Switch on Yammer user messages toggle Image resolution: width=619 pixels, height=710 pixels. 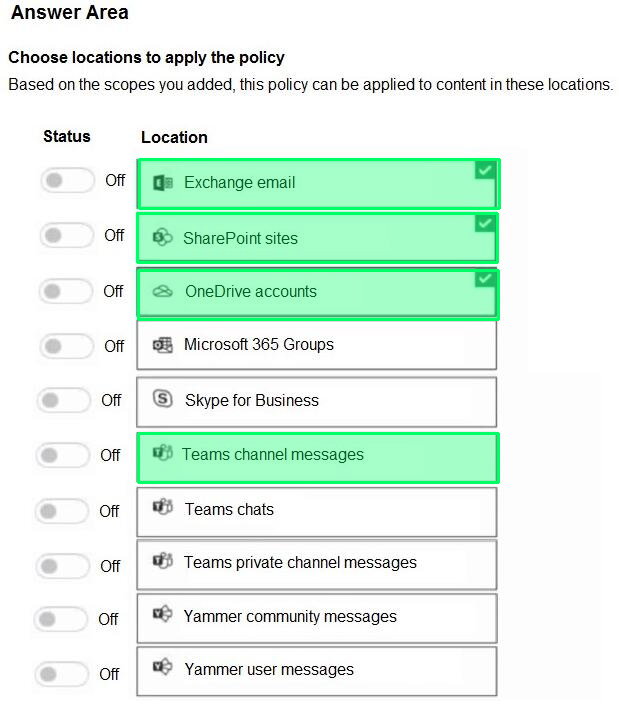(x=62, y=674)
